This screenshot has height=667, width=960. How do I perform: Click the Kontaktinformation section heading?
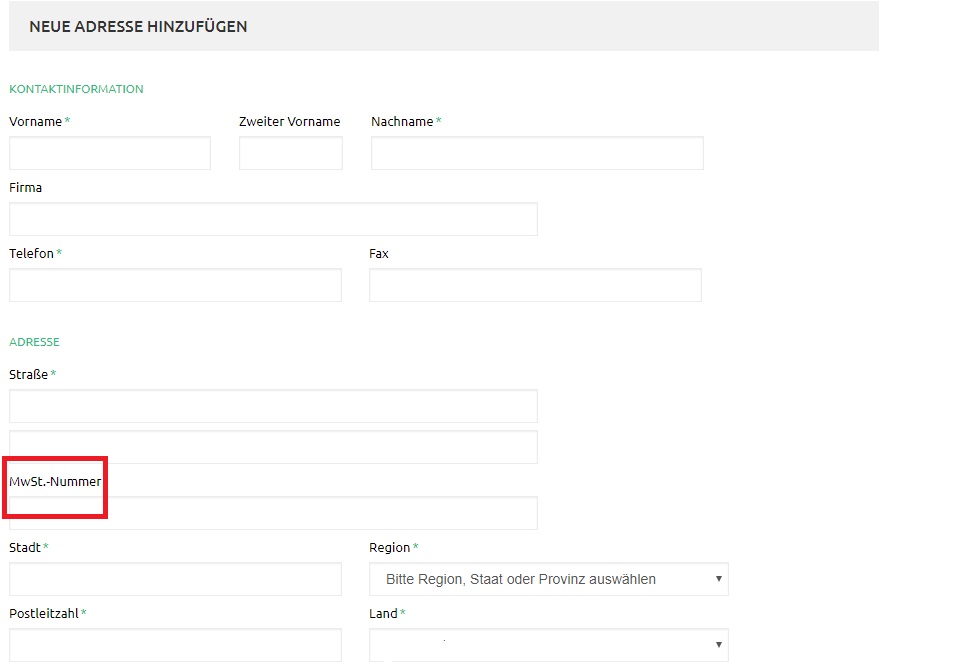click(76, 89)
